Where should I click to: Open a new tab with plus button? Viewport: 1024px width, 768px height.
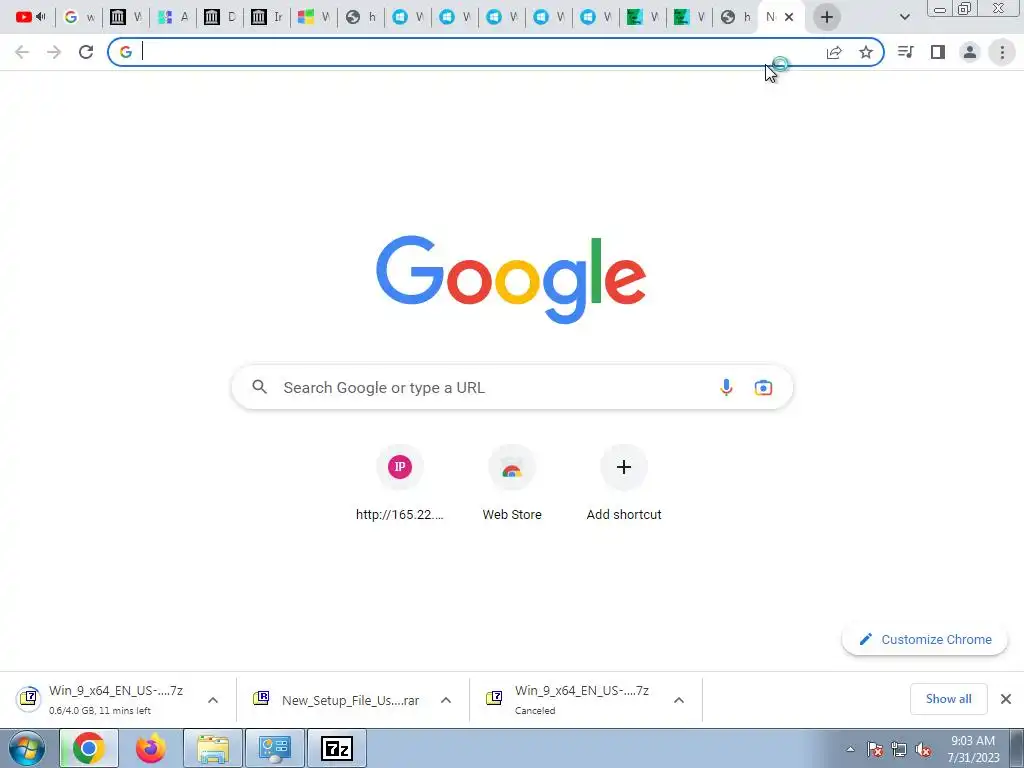[826, 17]
